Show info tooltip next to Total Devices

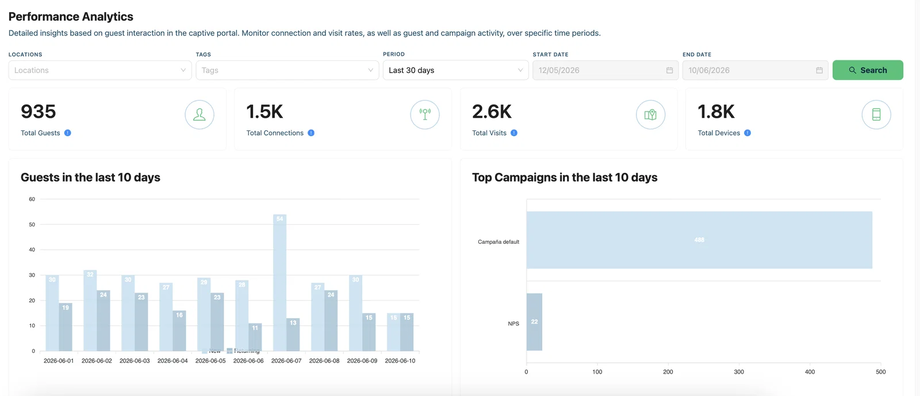click(x=748, y=133)
